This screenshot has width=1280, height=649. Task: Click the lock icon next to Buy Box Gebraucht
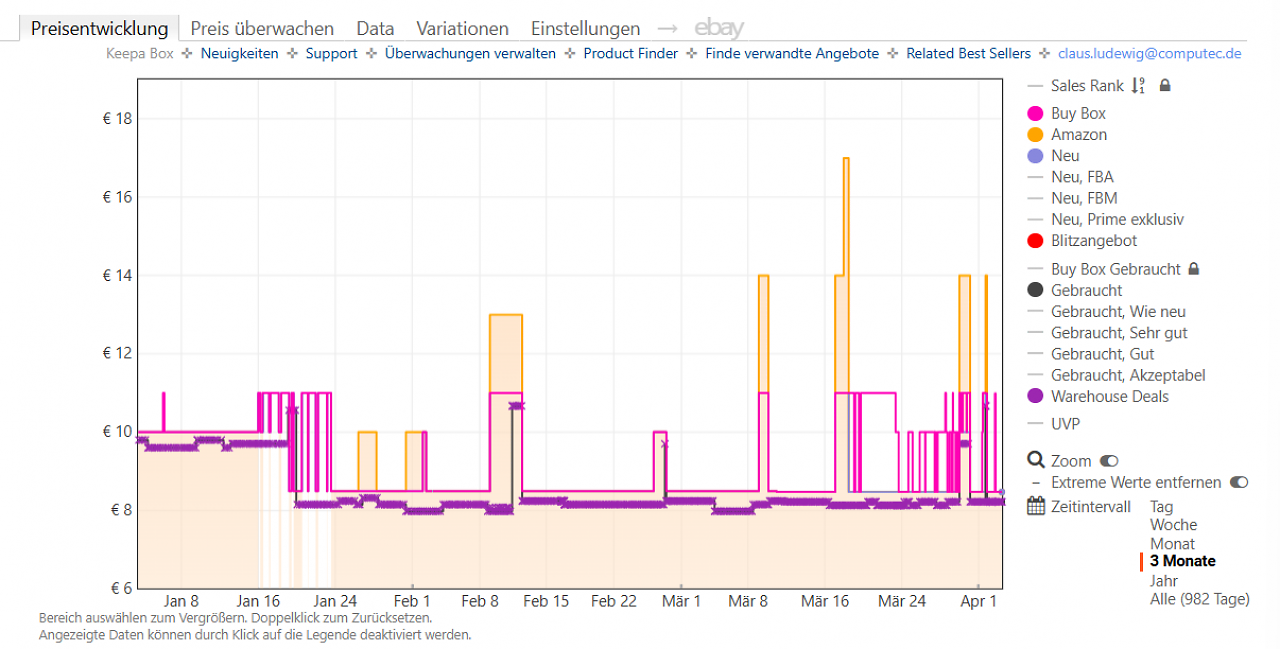coord(1193,269)
